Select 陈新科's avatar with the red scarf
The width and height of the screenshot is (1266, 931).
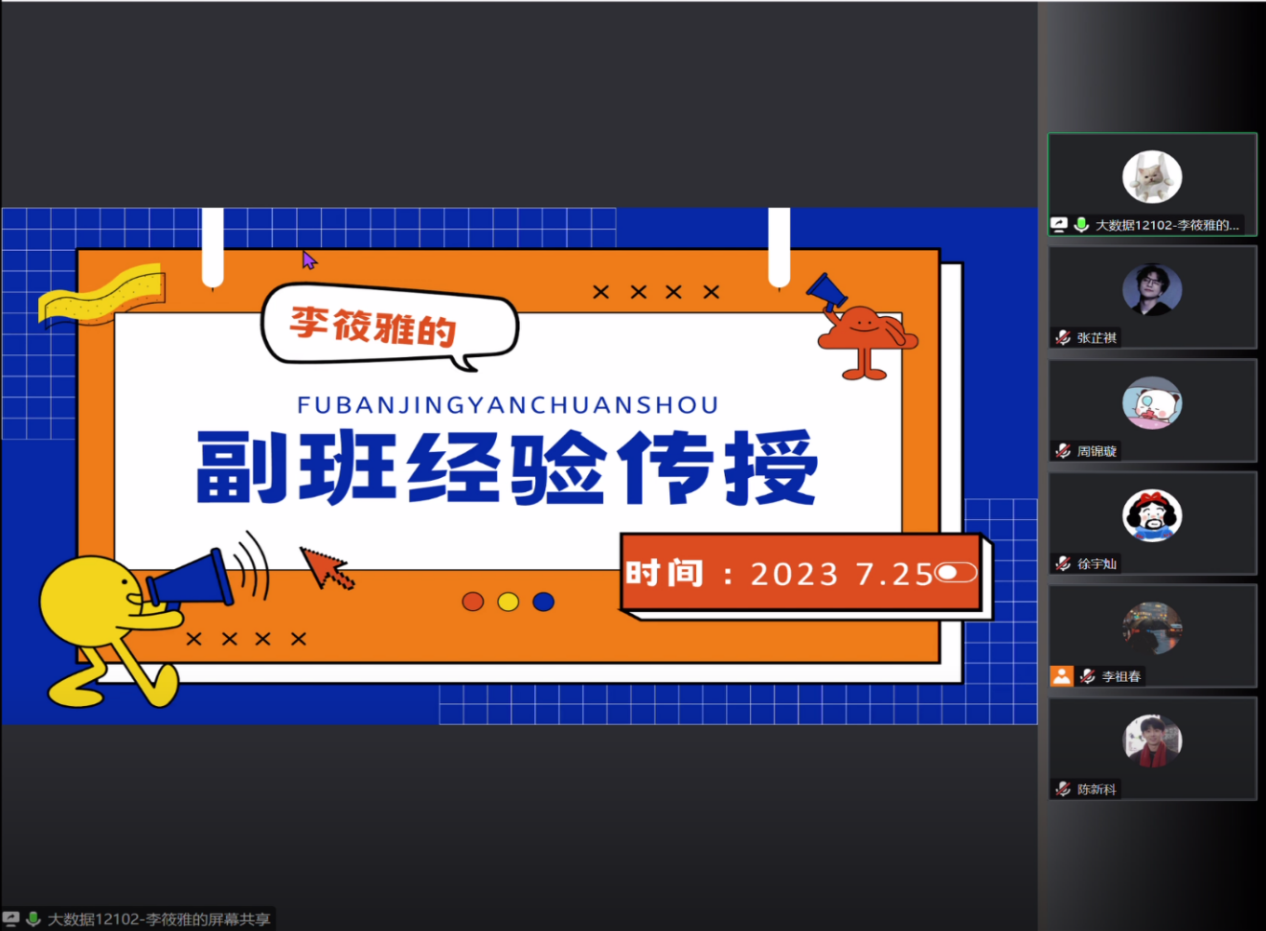(1152, 741)
